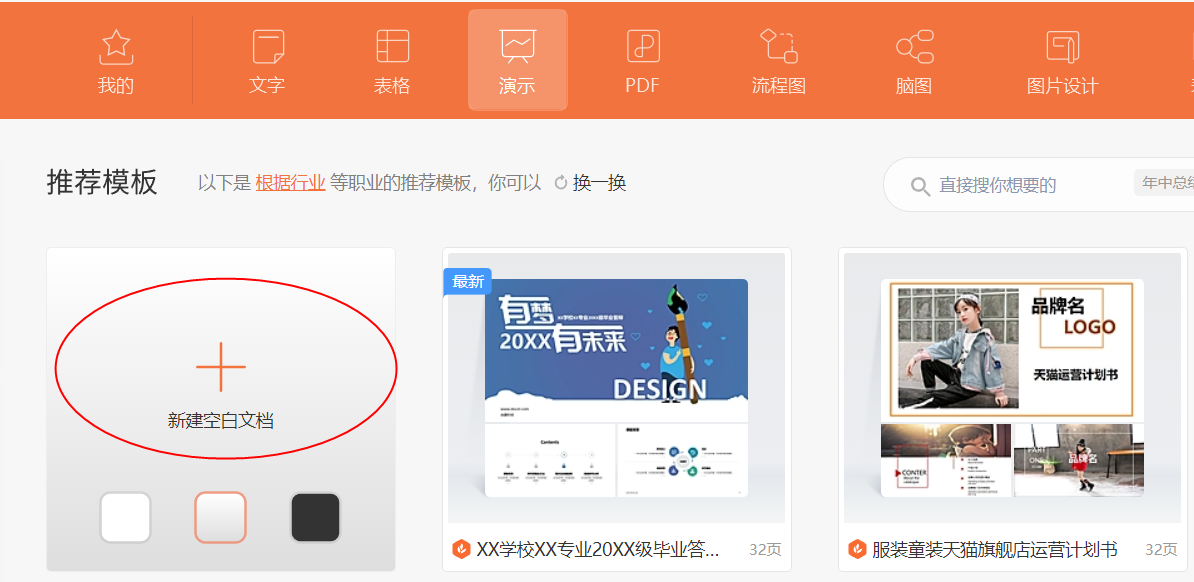Select the dark background theme swatch
1194x582 pixels.
click(315, 517)
